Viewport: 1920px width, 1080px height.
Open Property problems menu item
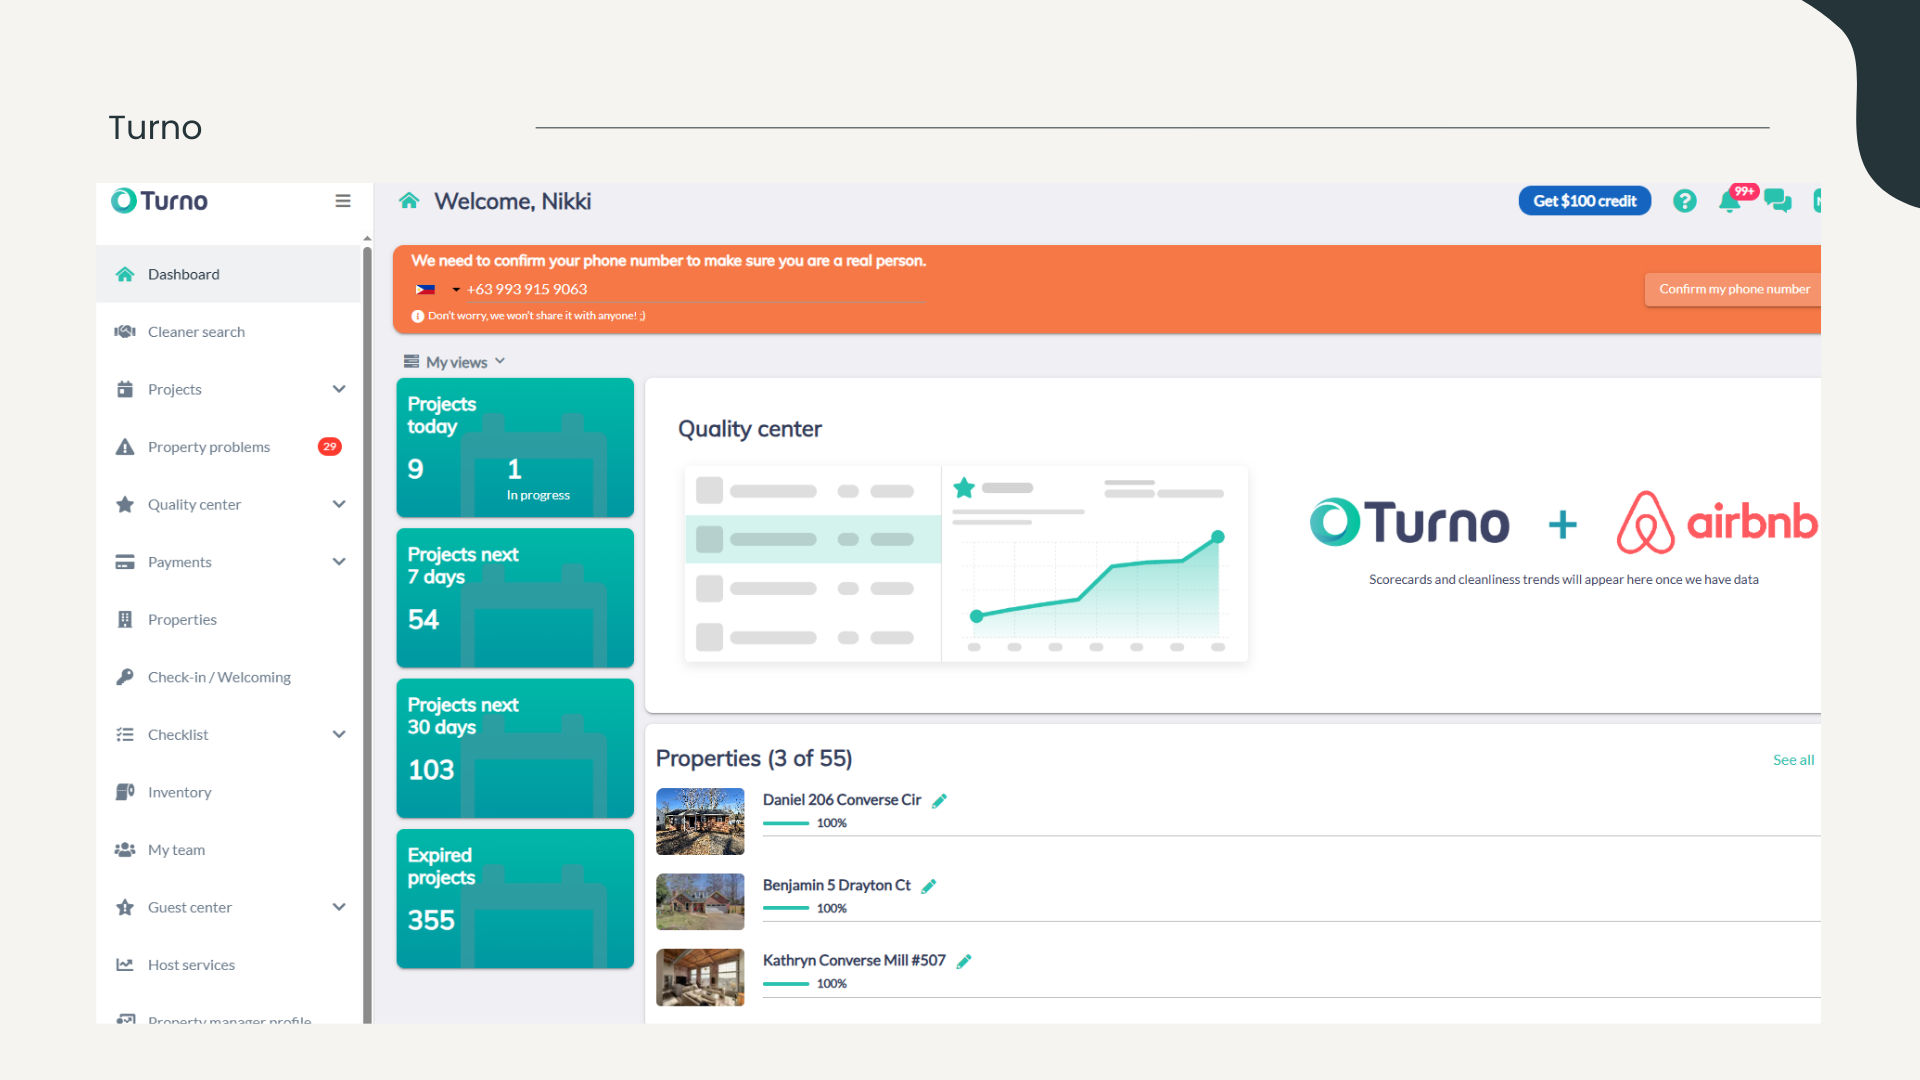tap(228, 447)
